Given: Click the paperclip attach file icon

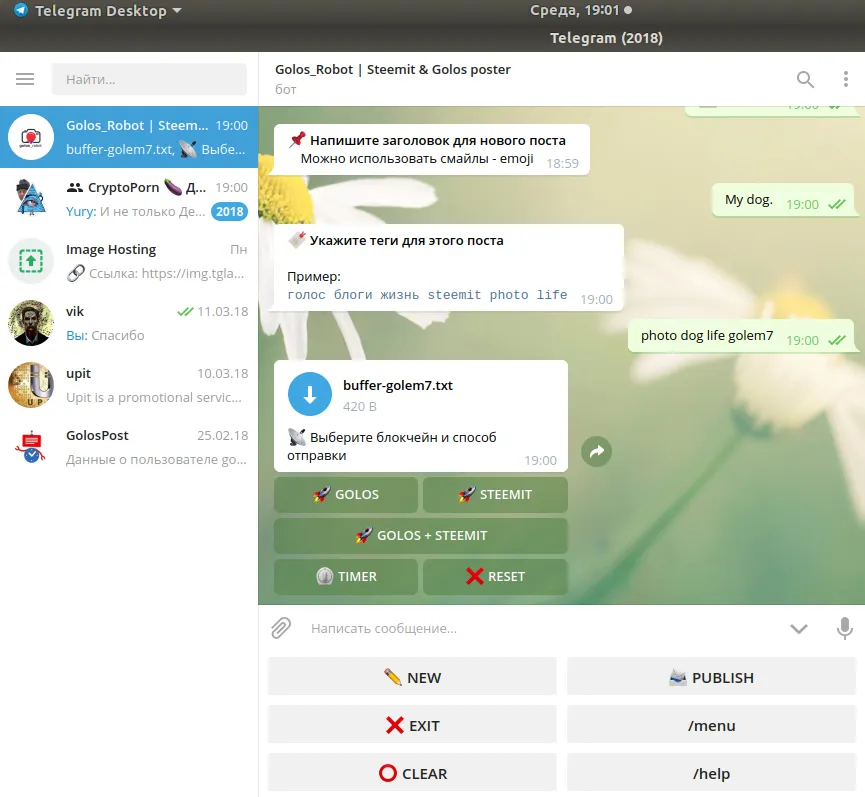Looking at the screenshot, I should 281,628.
